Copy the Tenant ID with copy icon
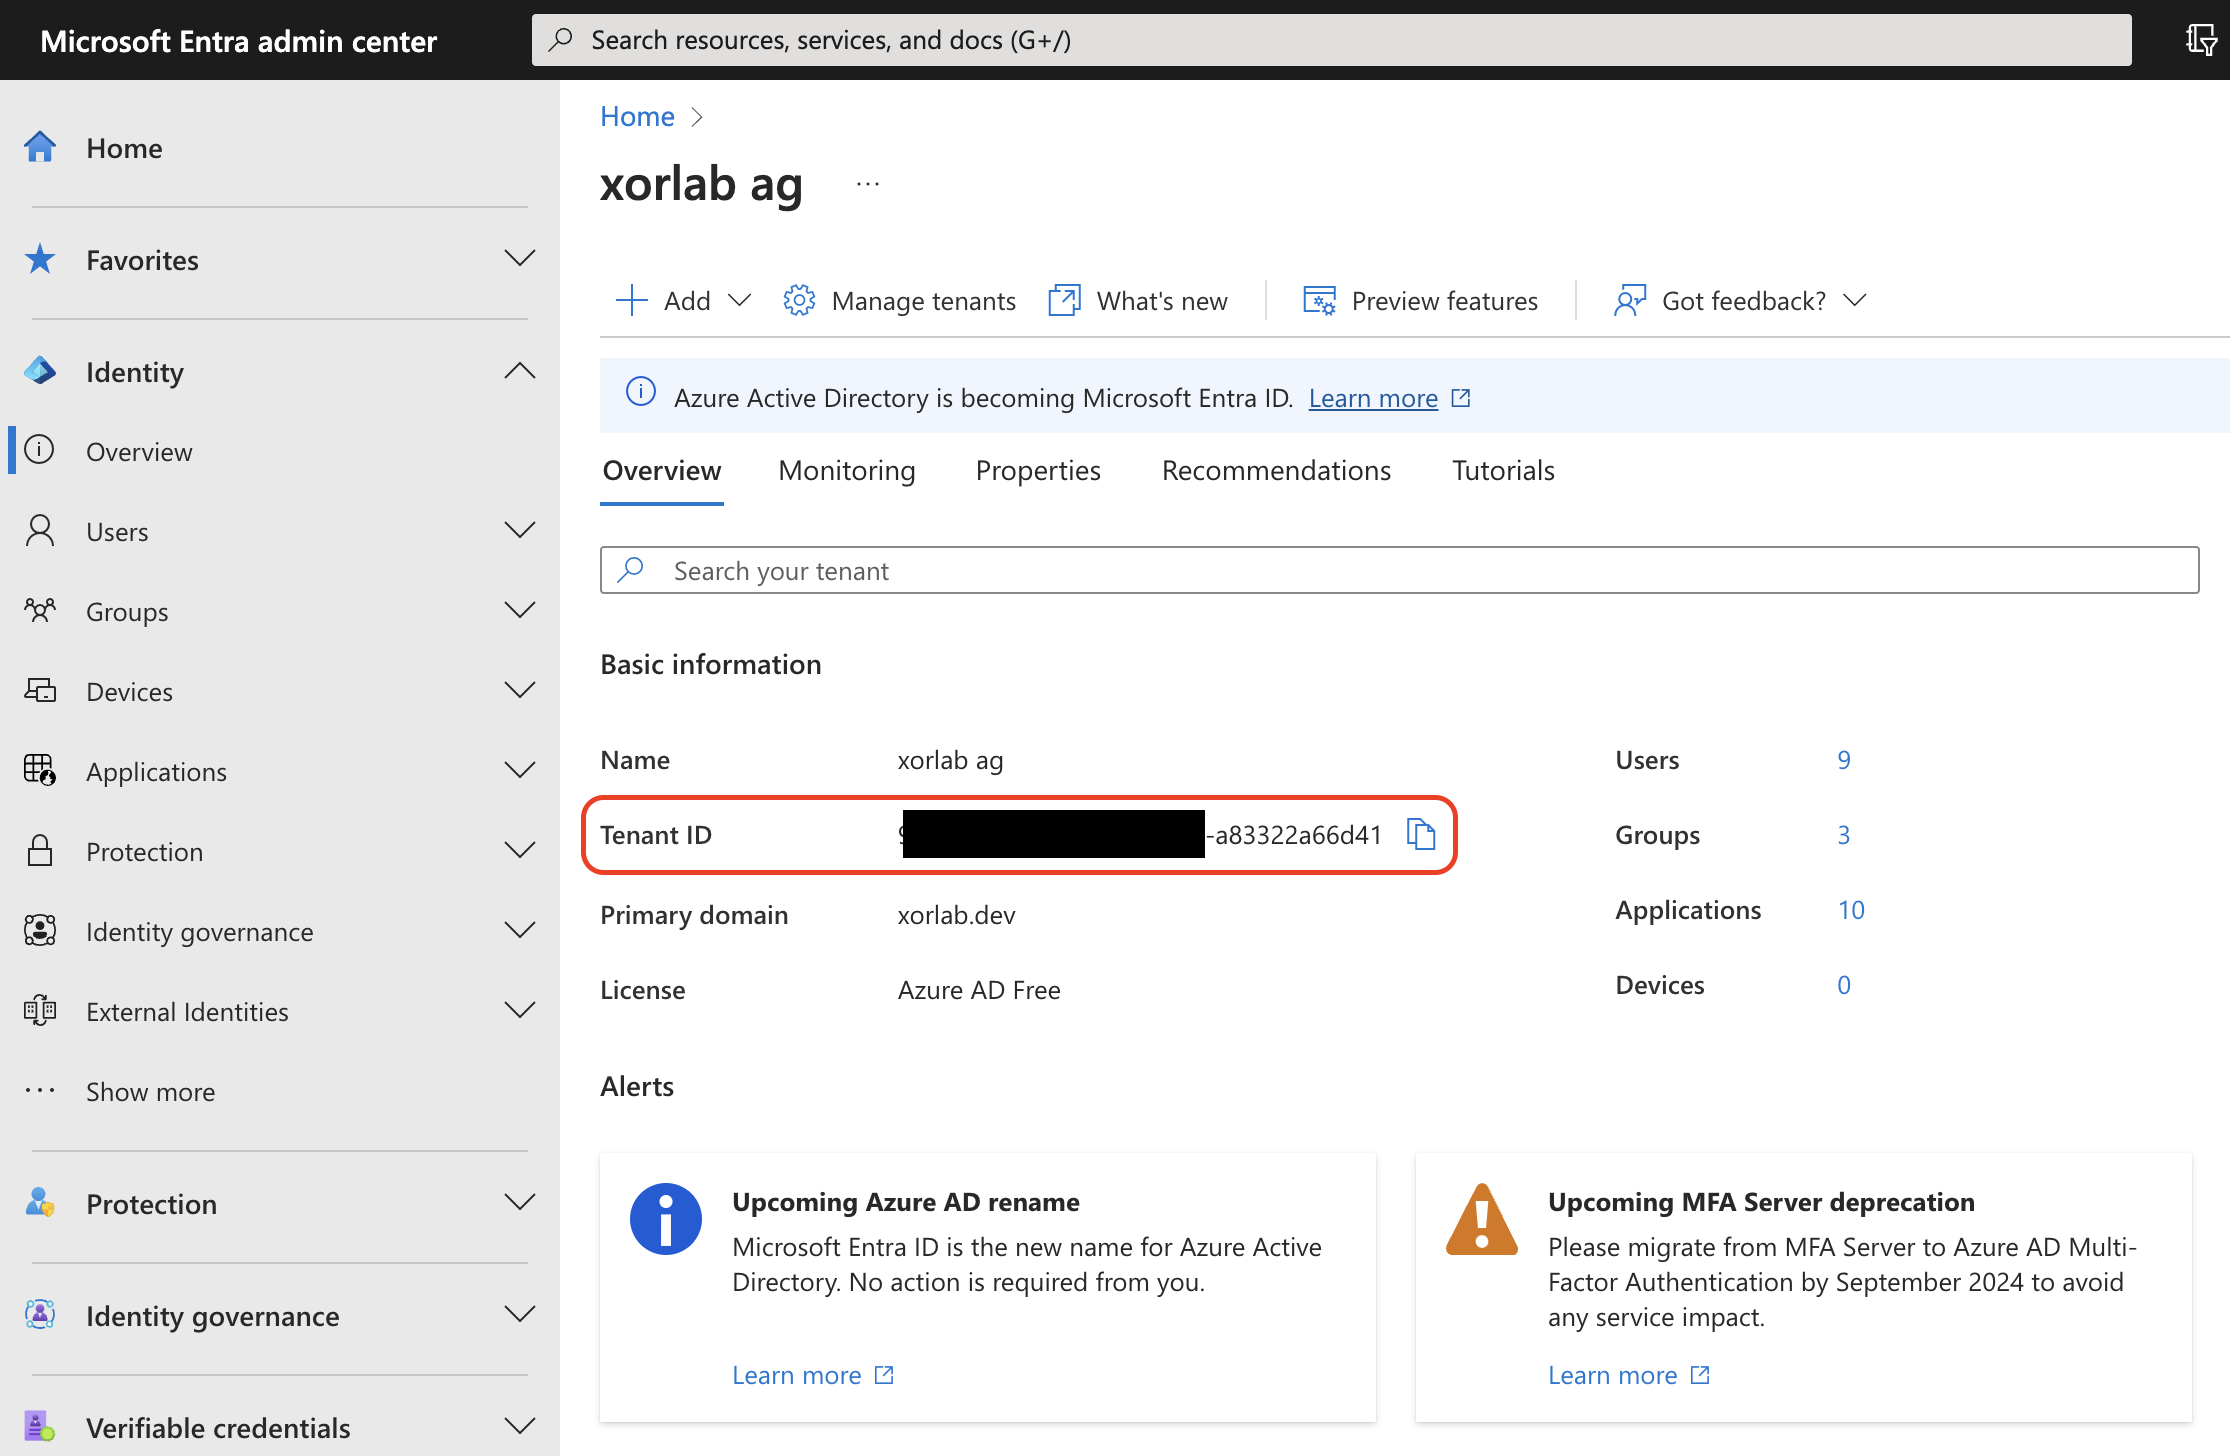Viewport: 2230px width, 1456px height. tap(1421, 834)
